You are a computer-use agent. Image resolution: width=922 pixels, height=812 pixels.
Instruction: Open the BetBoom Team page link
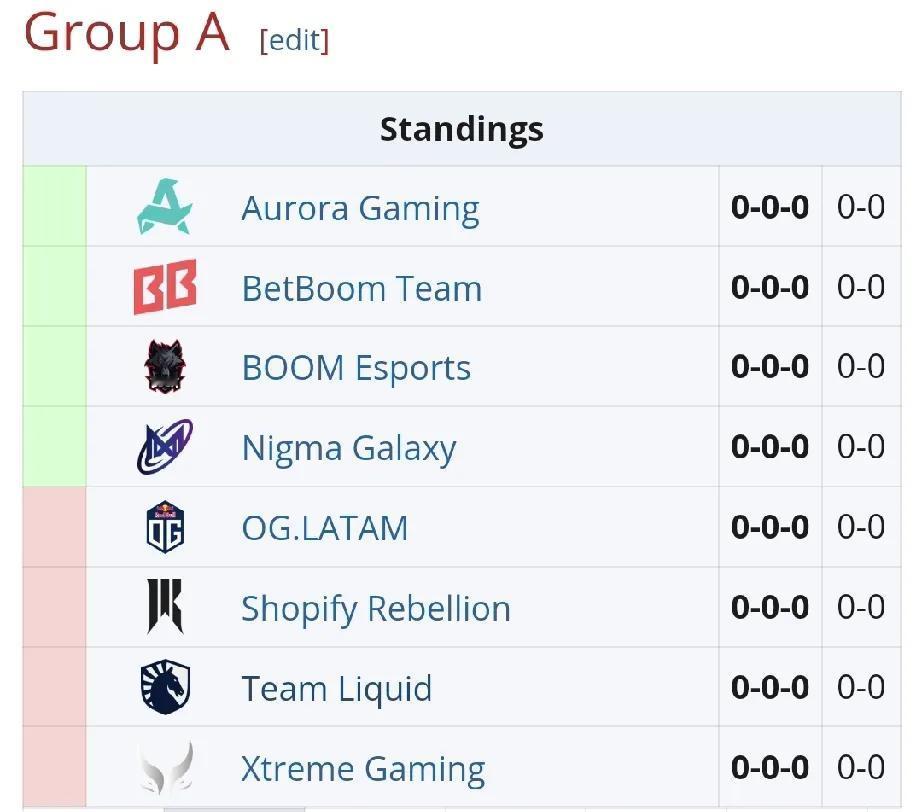362,288
